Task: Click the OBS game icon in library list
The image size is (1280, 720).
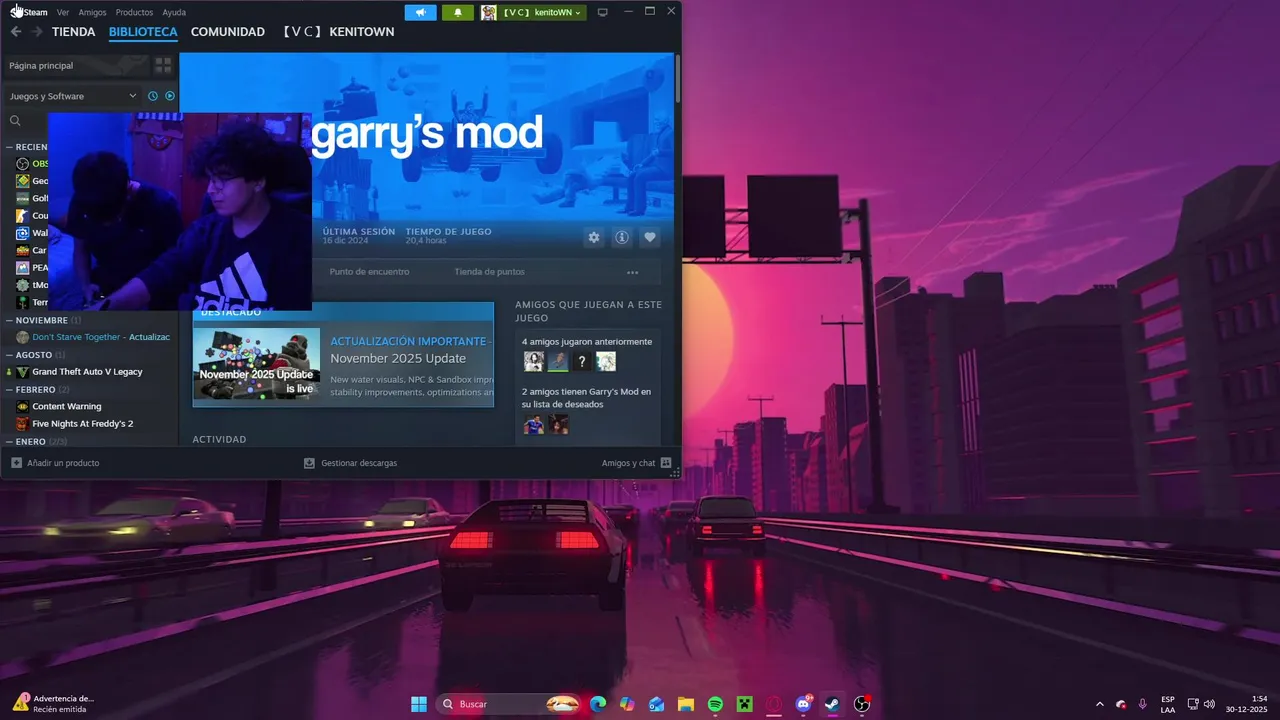Action: click(x=22, y=164)
